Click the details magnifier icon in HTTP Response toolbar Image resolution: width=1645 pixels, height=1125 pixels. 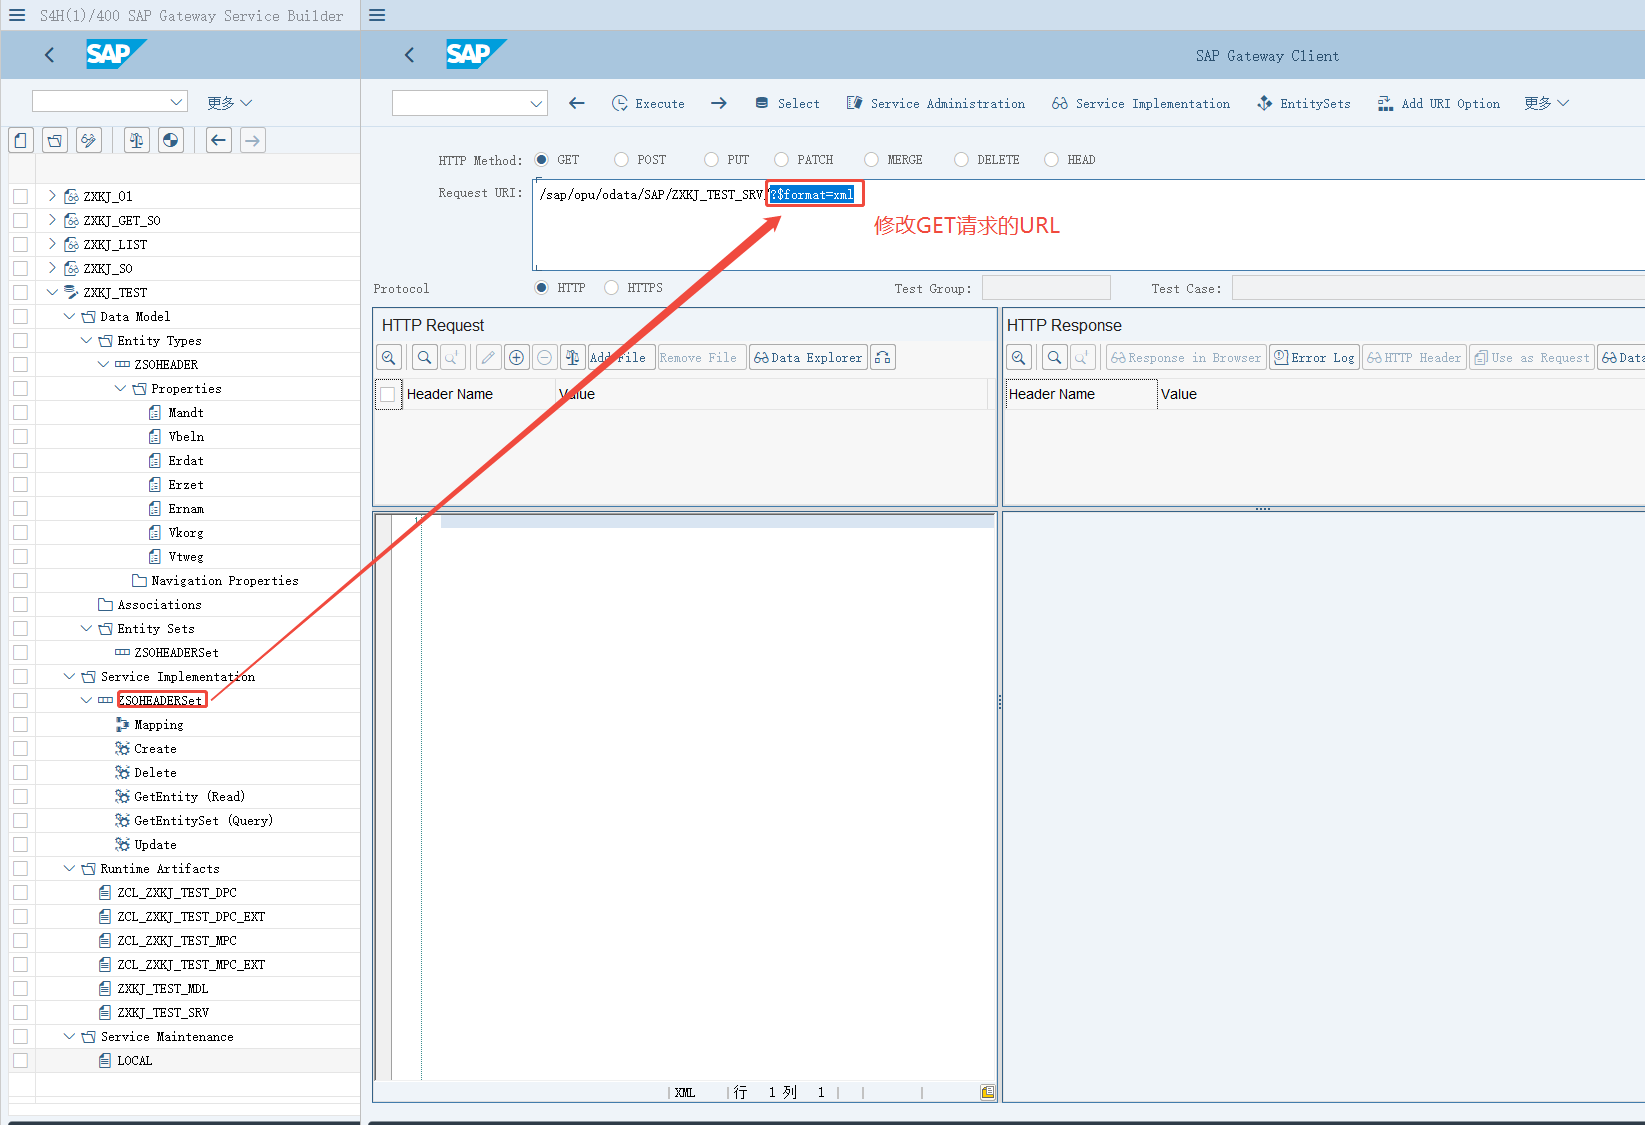1019,357
